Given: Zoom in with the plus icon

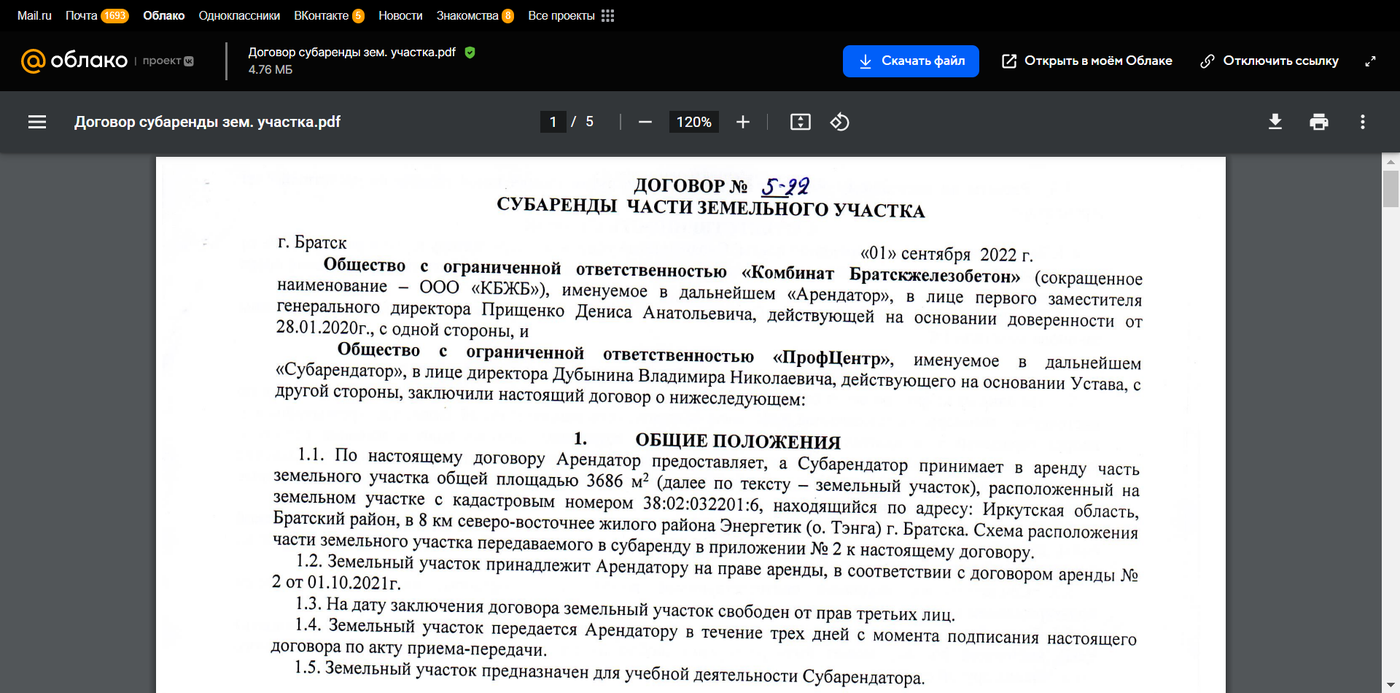Looking at the screenshot, I should [x=742, y=122].
